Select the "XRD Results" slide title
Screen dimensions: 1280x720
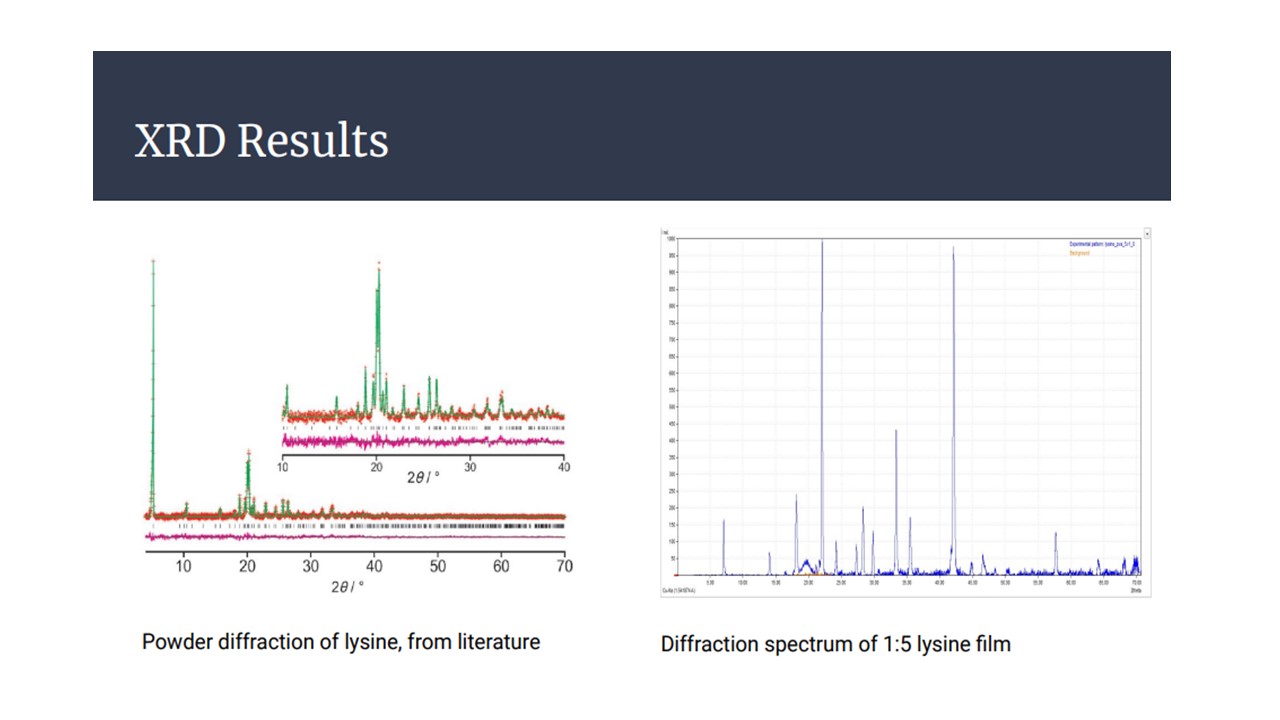tap(261, 141)
